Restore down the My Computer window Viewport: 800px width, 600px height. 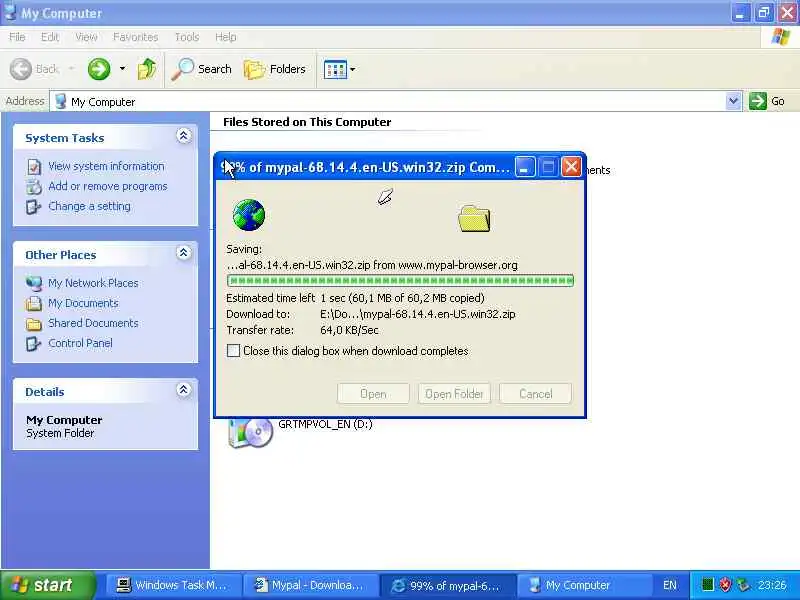pyautogui.click(x=764, y=12)
